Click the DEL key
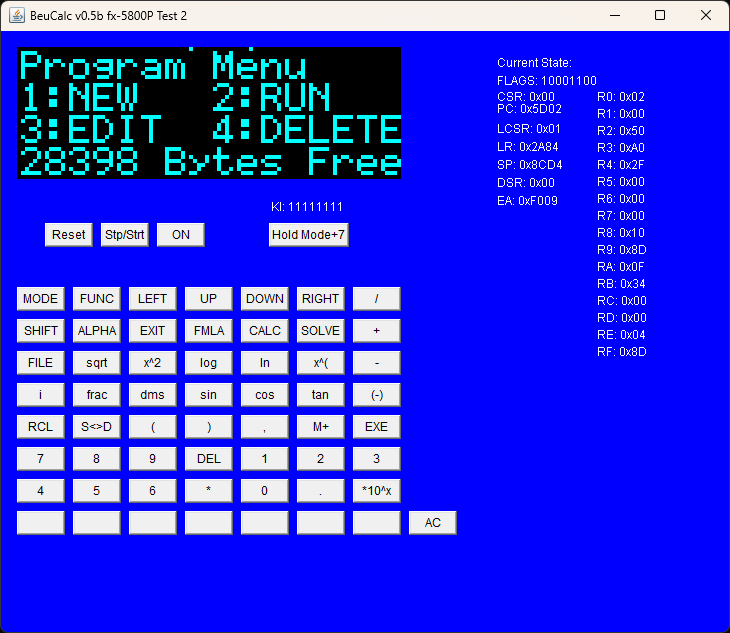 [x=208, y=459]
